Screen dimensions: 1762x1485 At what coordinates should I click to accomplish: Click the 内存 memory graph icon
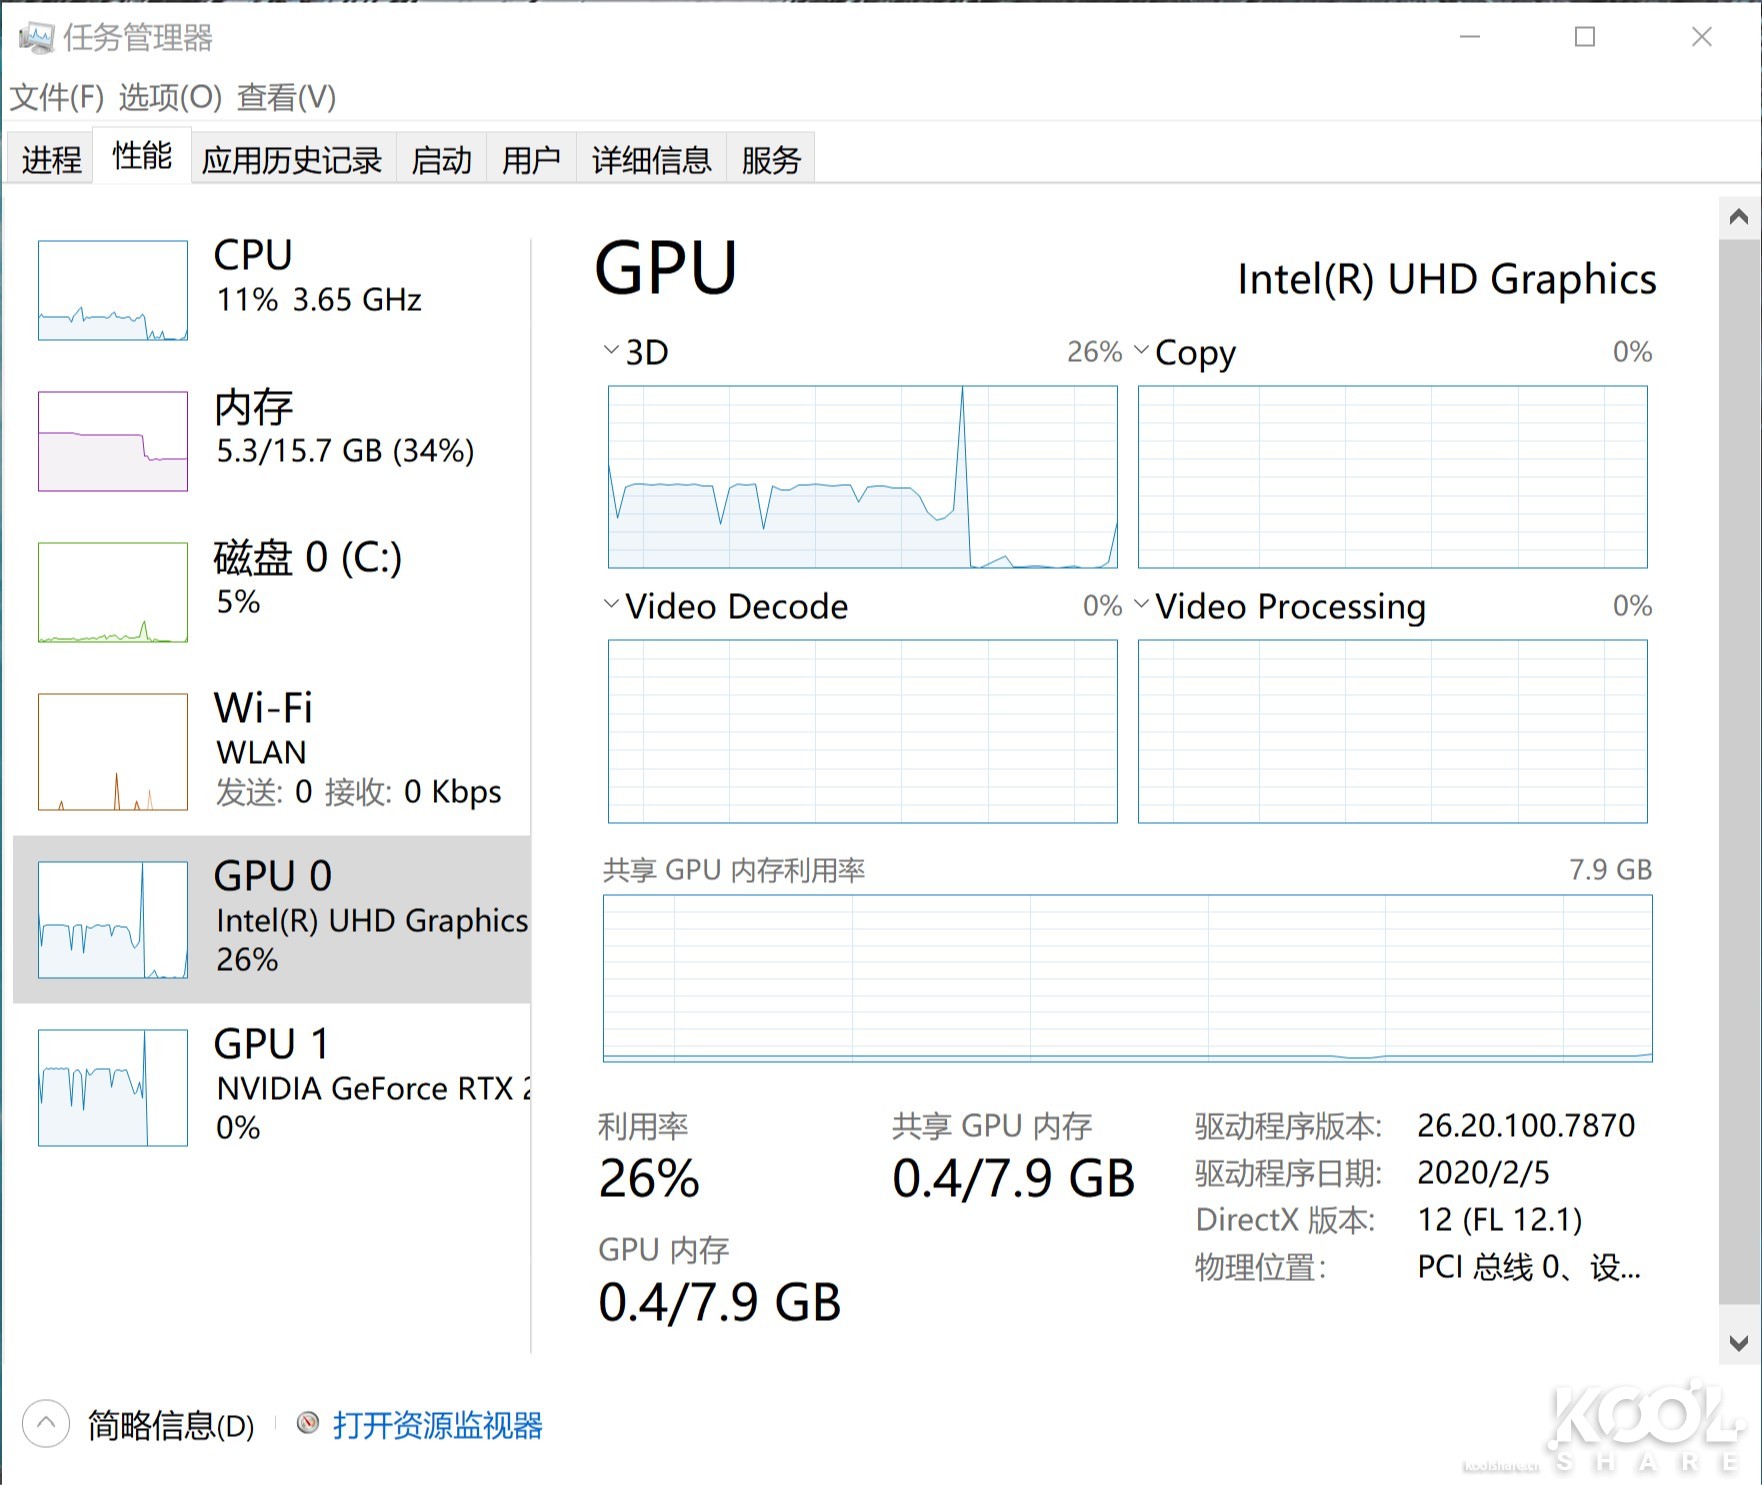tap(112, 441)
